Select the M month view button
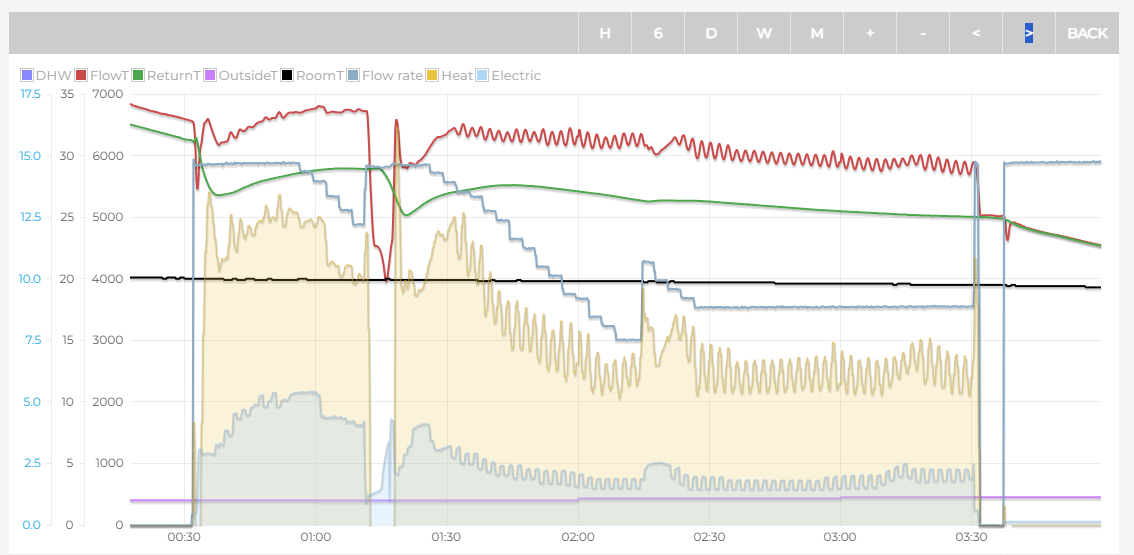Viewport: 1134px width, 555px height. [x=817, y=33]
